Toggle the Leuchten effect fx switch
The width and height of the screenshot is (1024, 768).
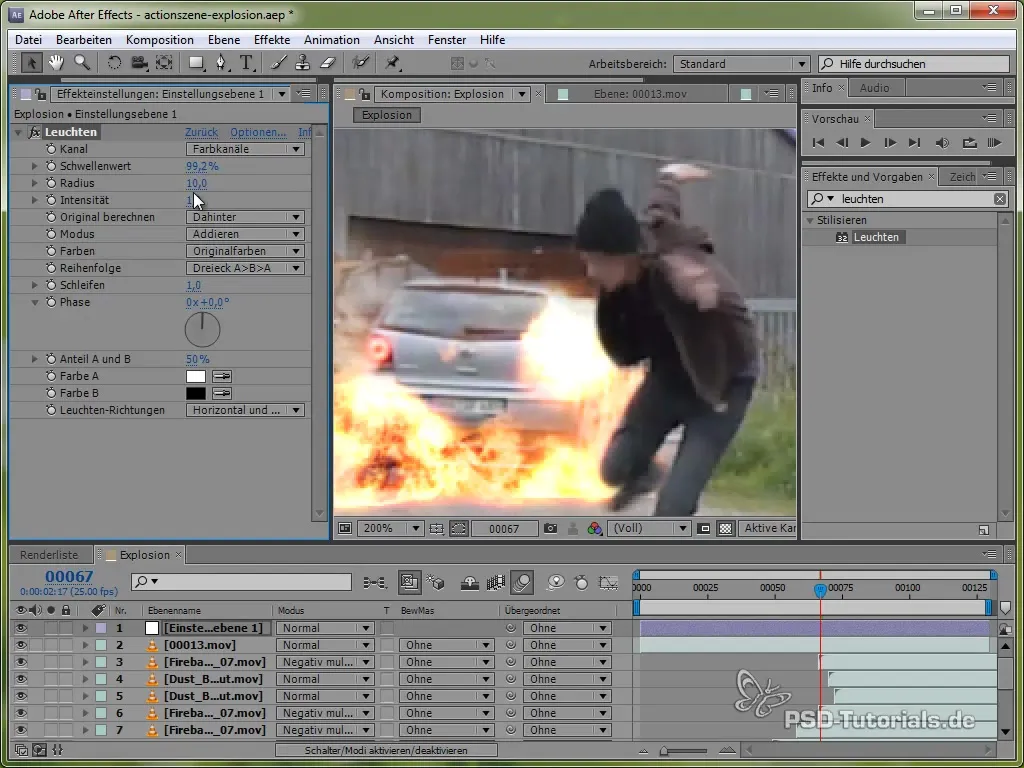tap(35, 132)
